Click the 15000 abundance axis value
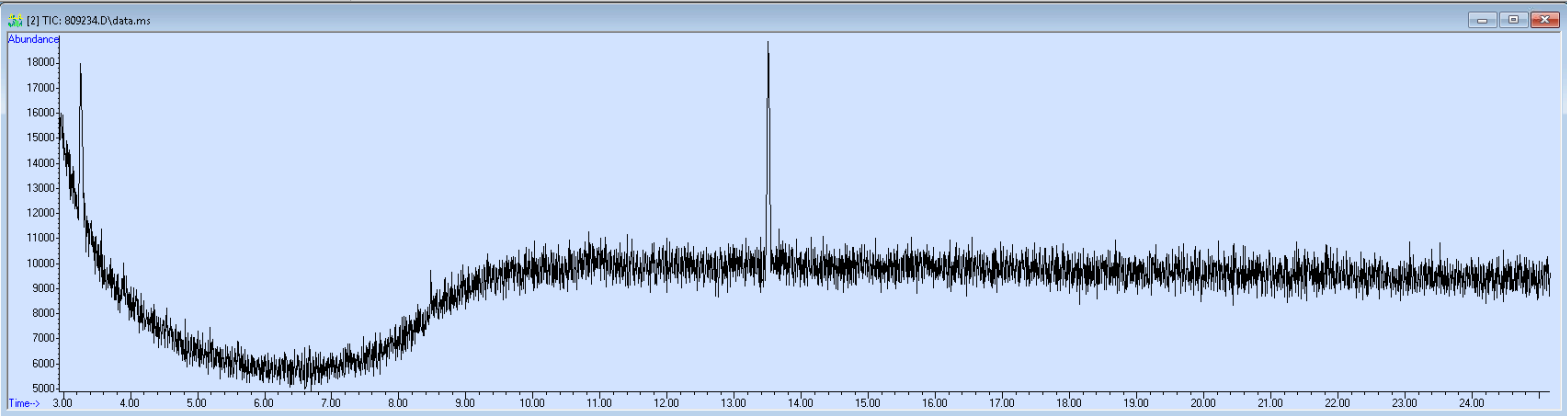Viewport: 1567px width, 416px height. (41, 137)
